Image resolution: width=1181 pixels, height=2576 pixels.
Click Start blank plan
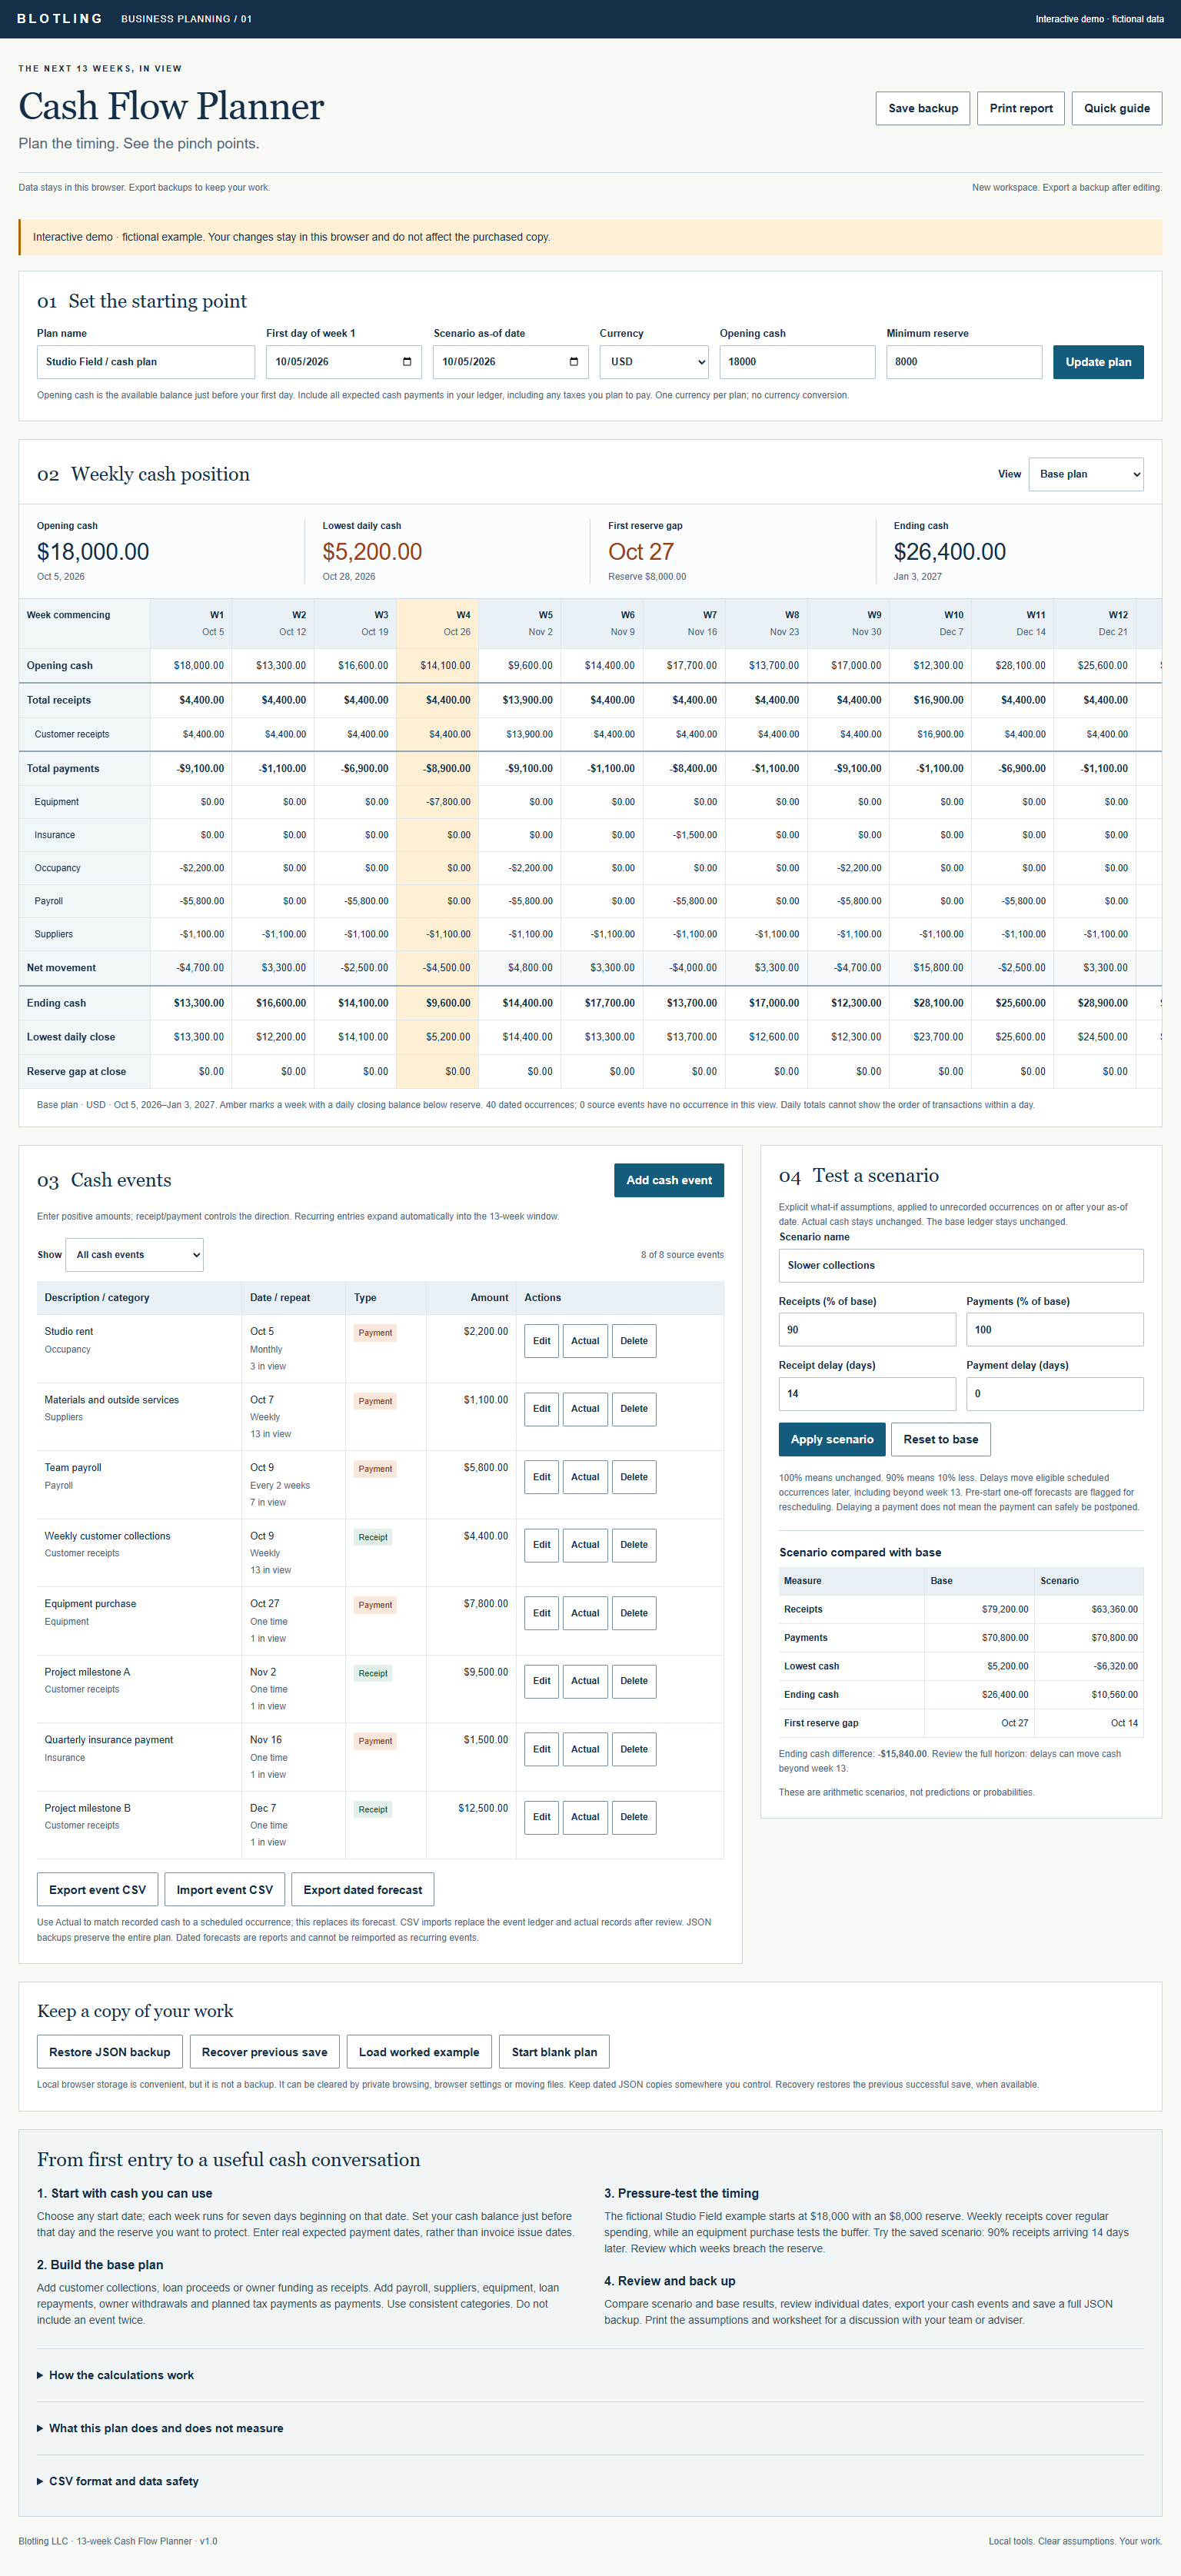click(x=554, y=2052)
